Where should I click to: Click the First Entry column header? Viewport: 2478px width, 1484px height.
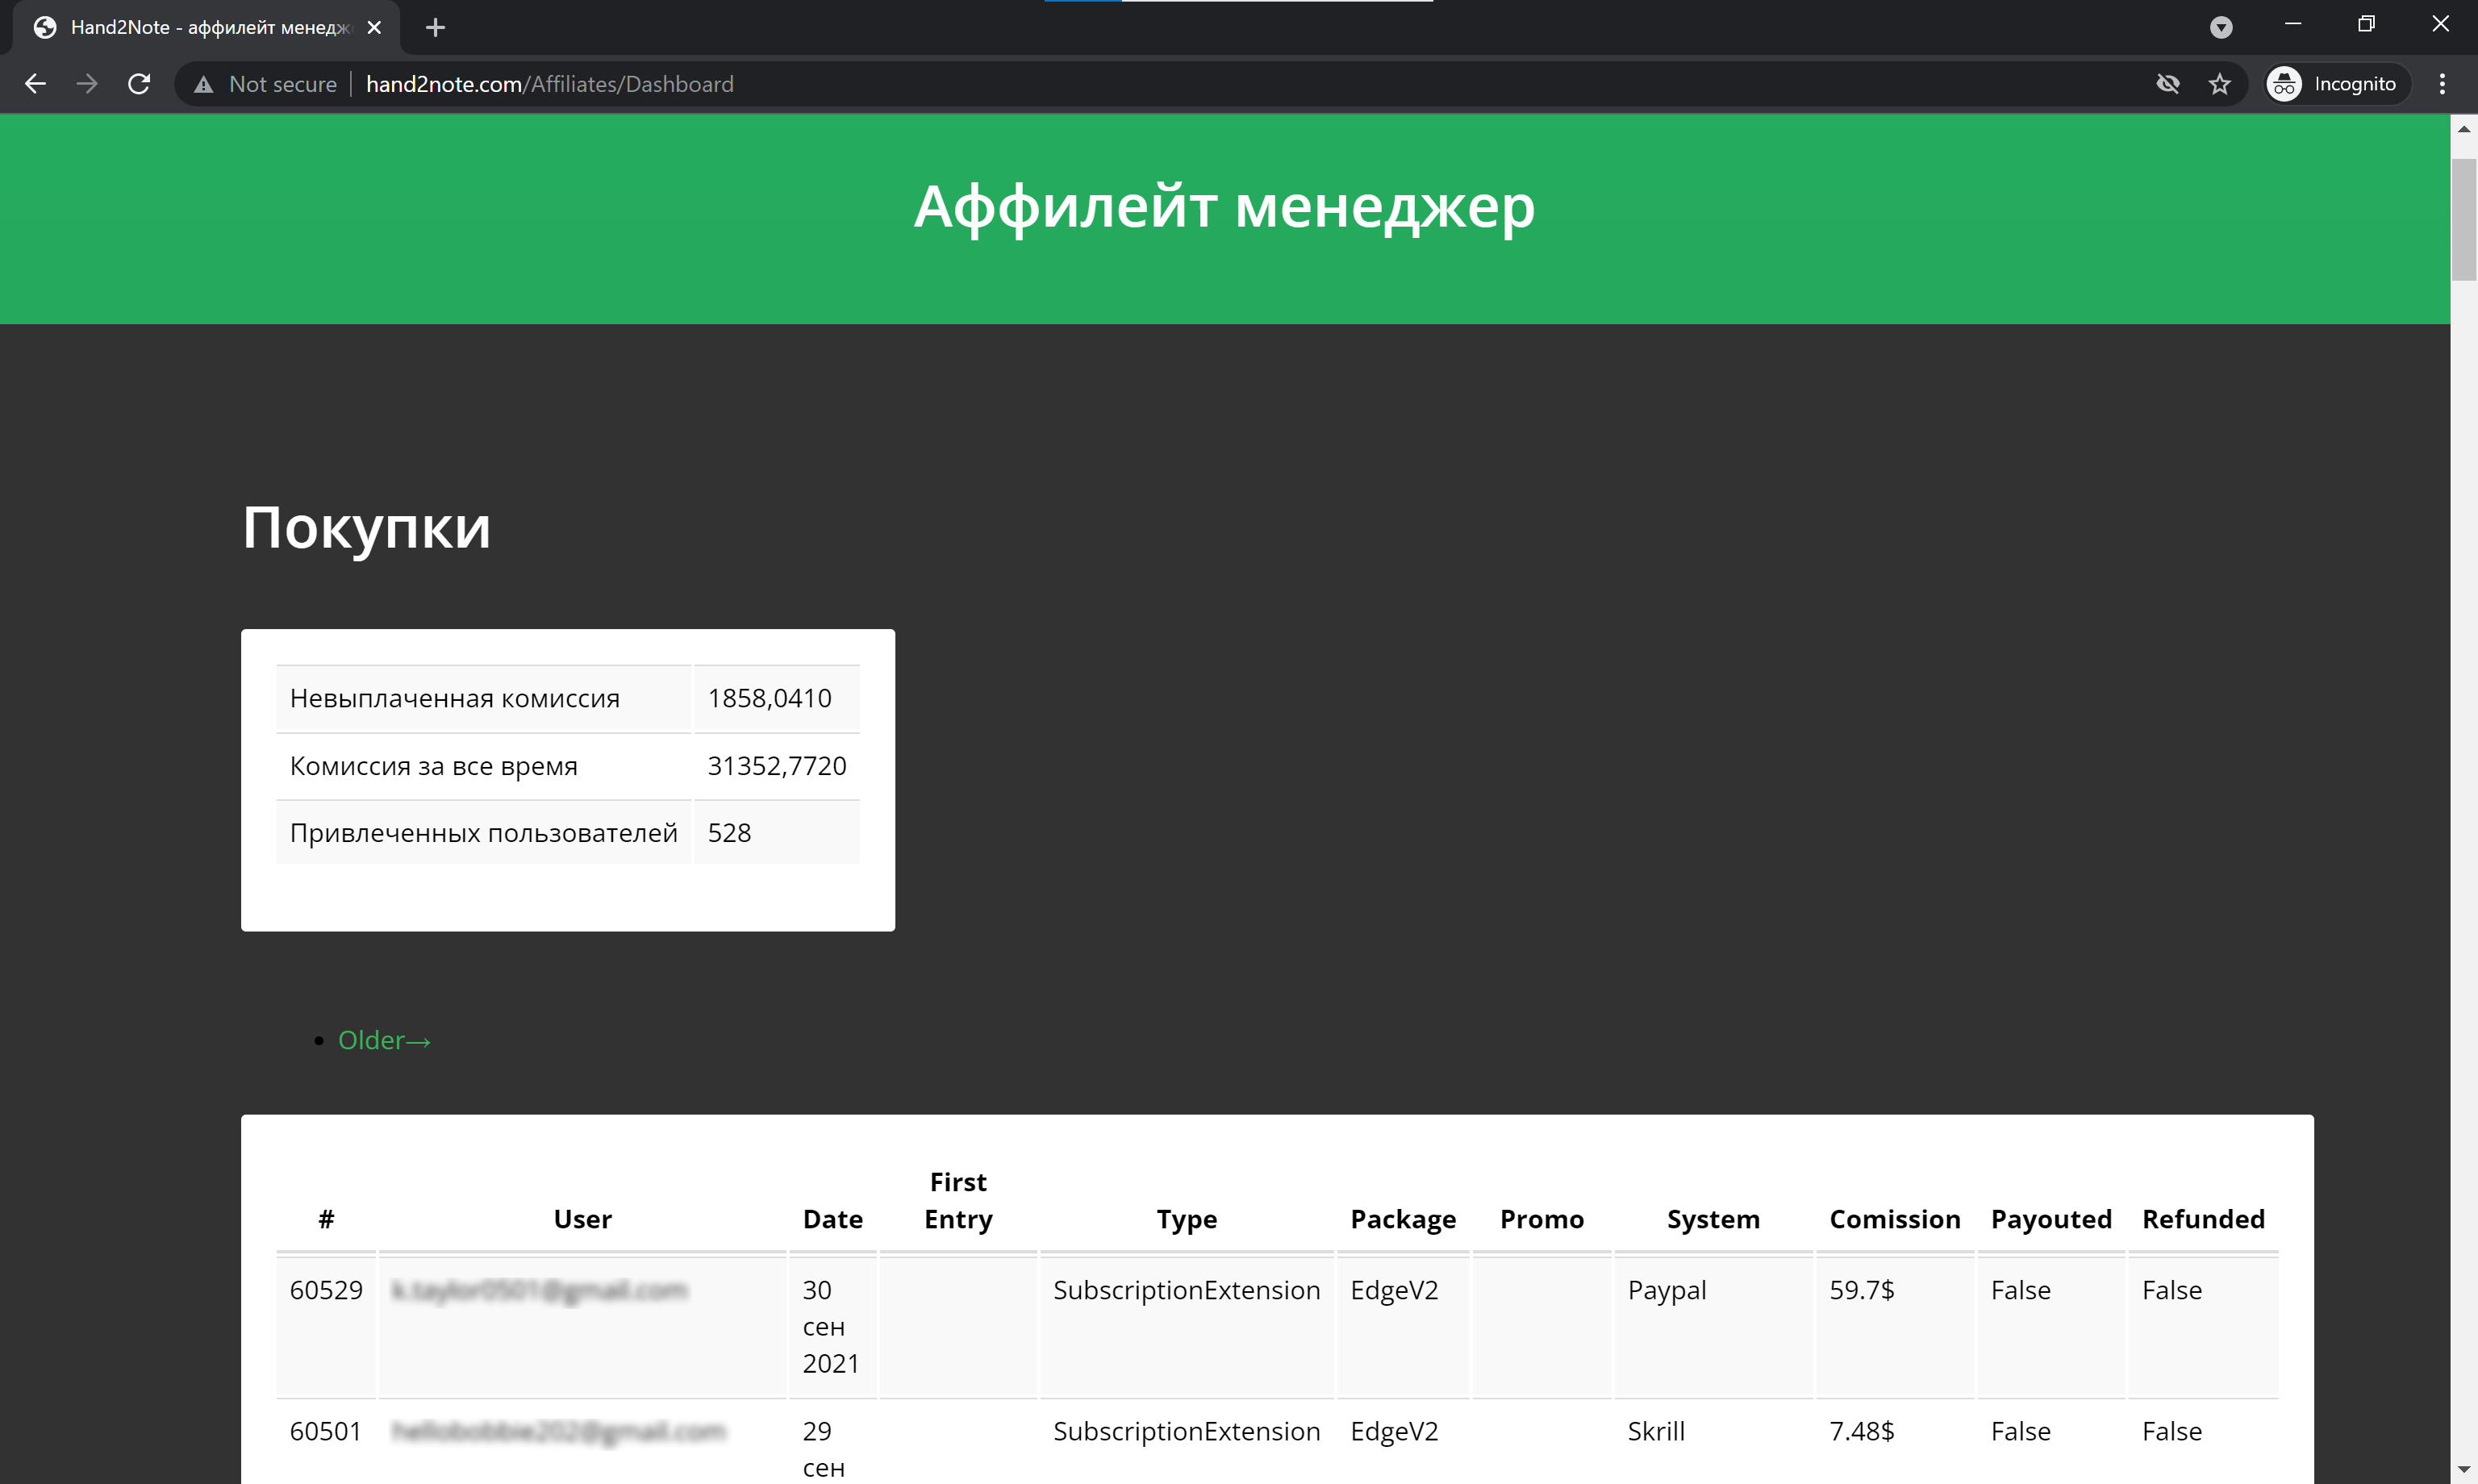958,1201
